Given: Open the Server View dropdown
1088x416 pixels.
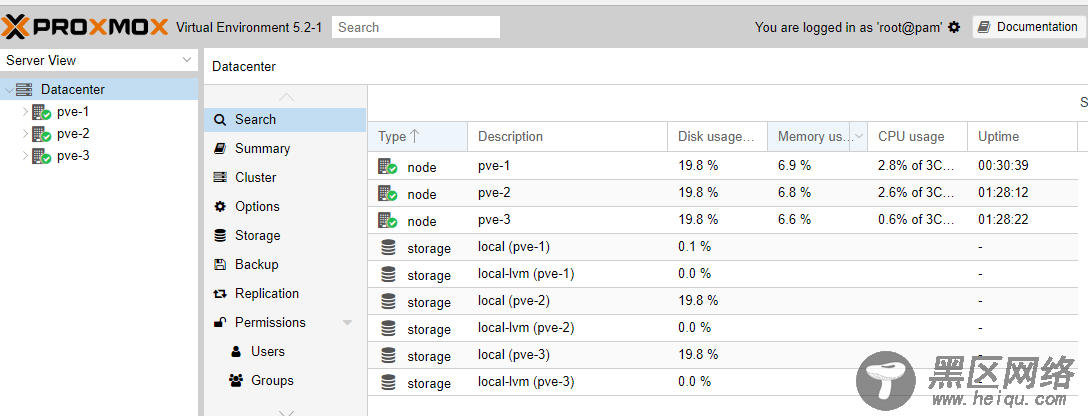Looking at the screenshot, I should tap(186, 60).
